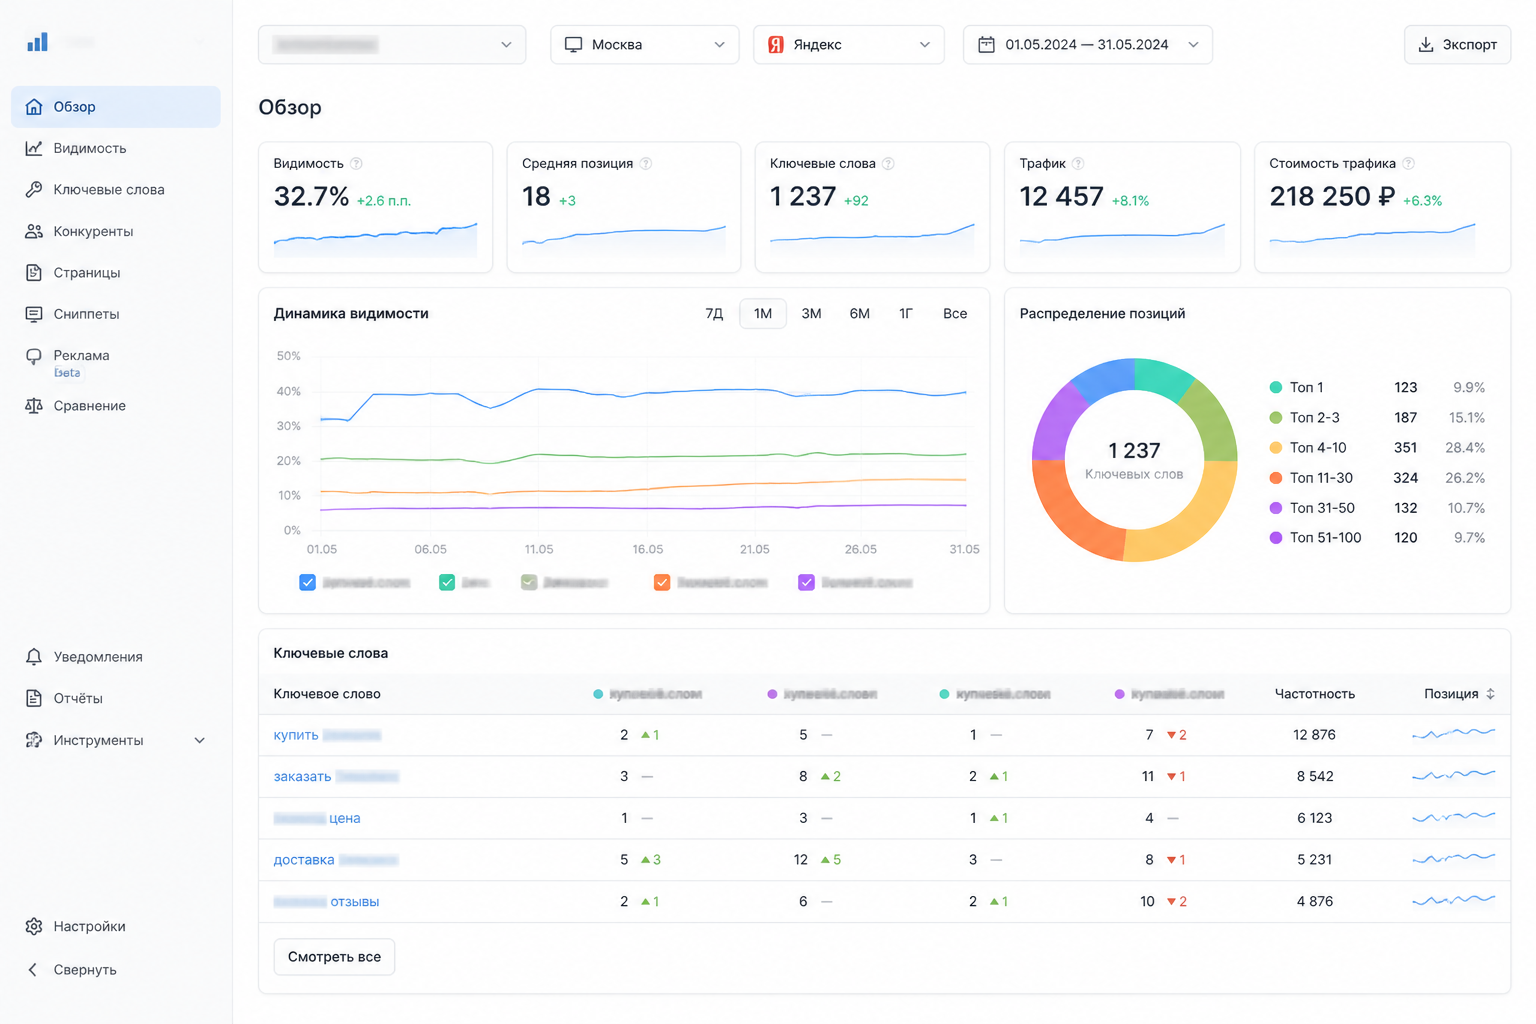
Task: Click Смотреть все button
Action: point(334,957)
